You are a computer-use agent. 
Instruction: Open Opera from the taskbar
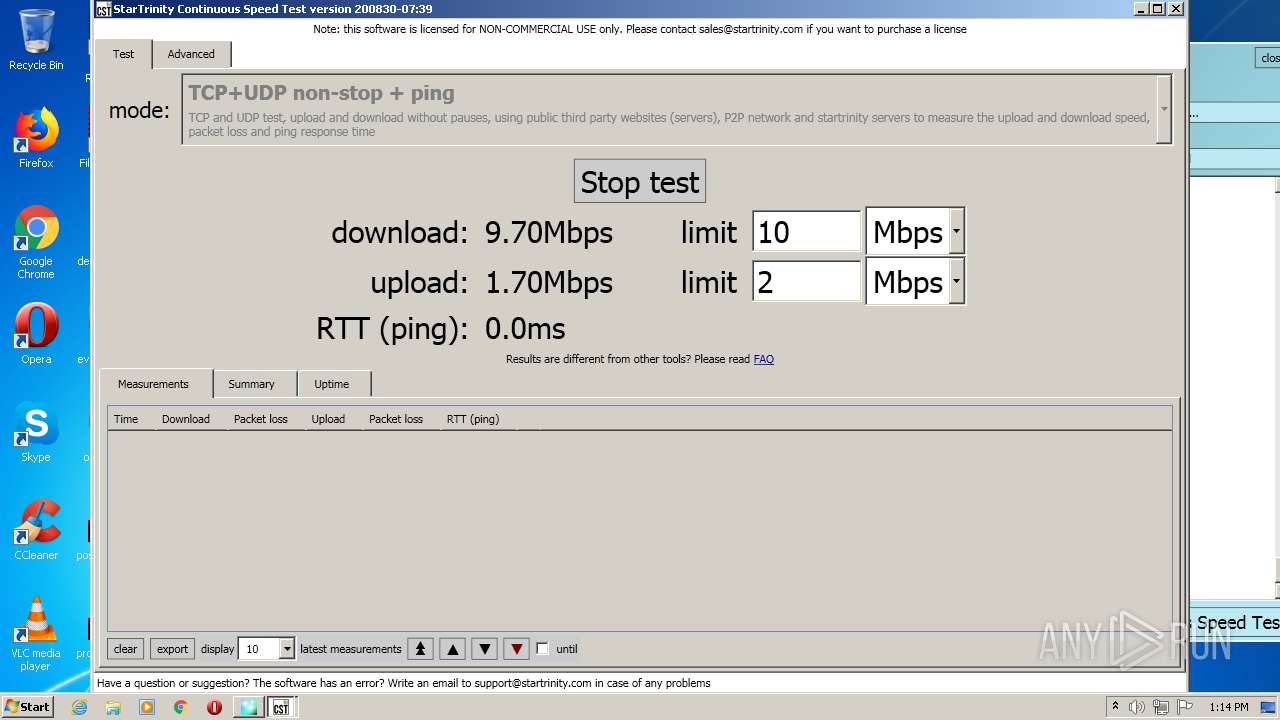tap(214, 707)
